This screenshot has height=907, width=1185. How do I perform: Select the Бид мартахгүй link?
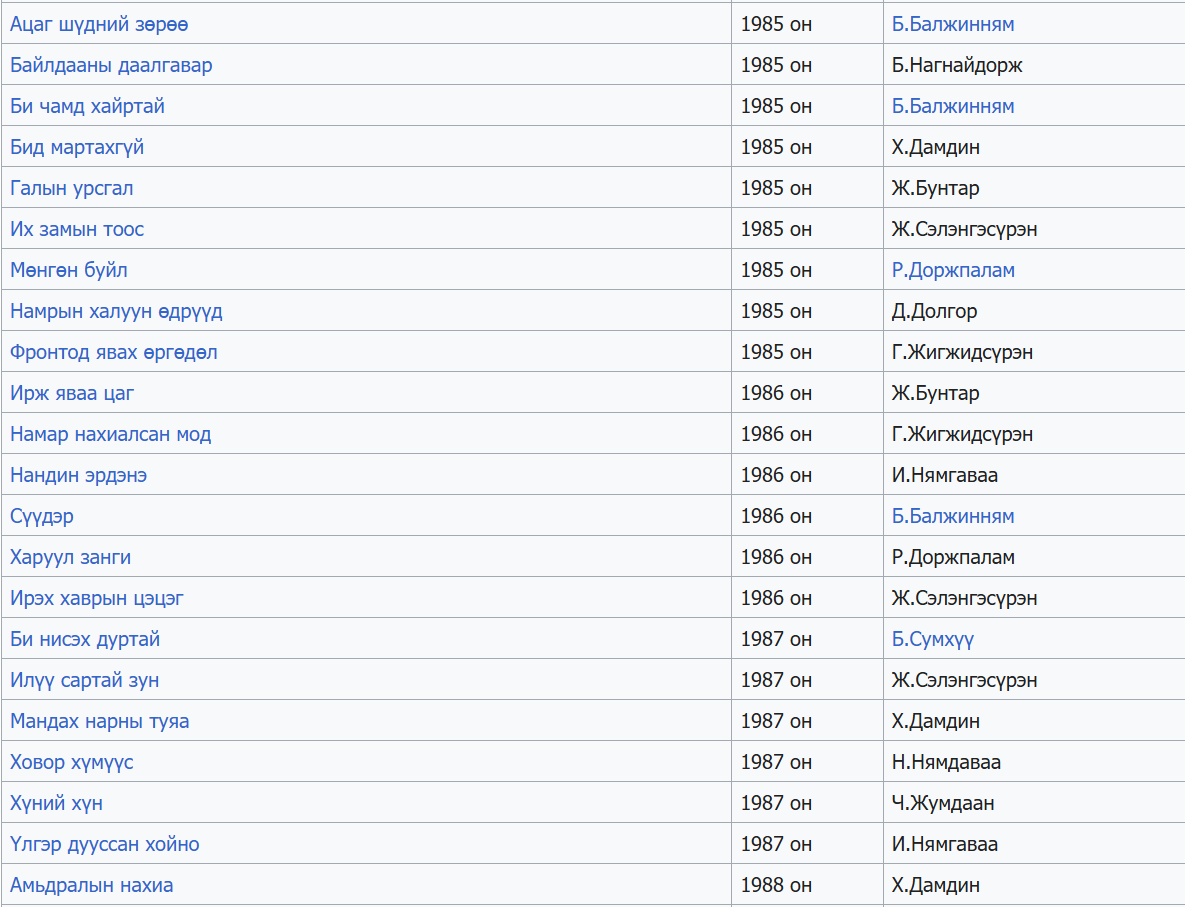tap(77, 147)
